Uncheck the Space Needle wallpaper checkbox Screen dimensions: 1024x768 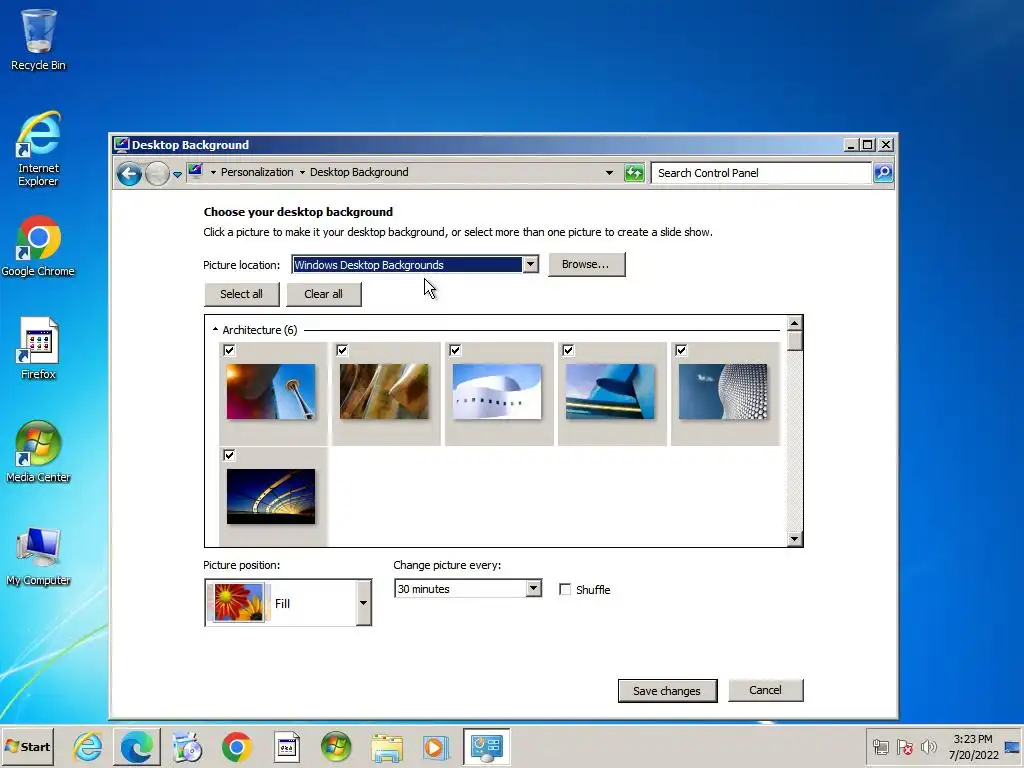[x=229, y=351]
